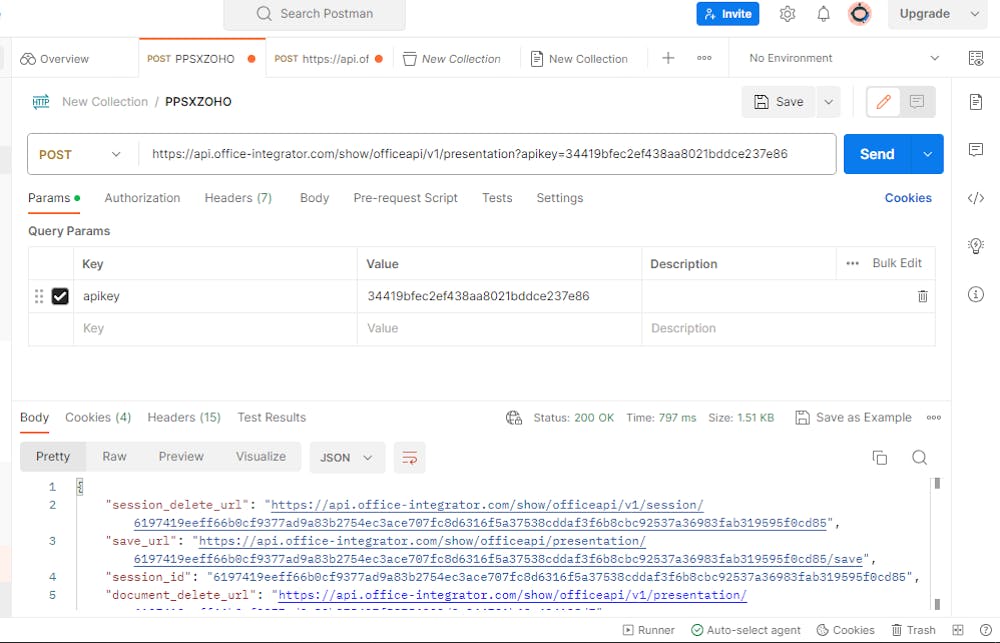This screenshot has width=1000, height=643.
Task: Open the code snippet panel
Action: (976, 198)
